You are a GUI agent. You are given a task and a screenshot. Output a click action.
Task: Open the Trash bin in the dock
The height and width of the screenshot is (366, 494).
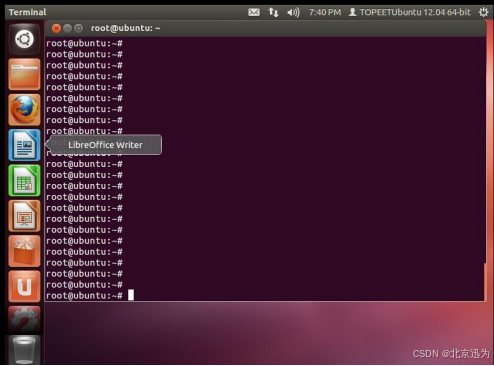(x=24, y=350)
